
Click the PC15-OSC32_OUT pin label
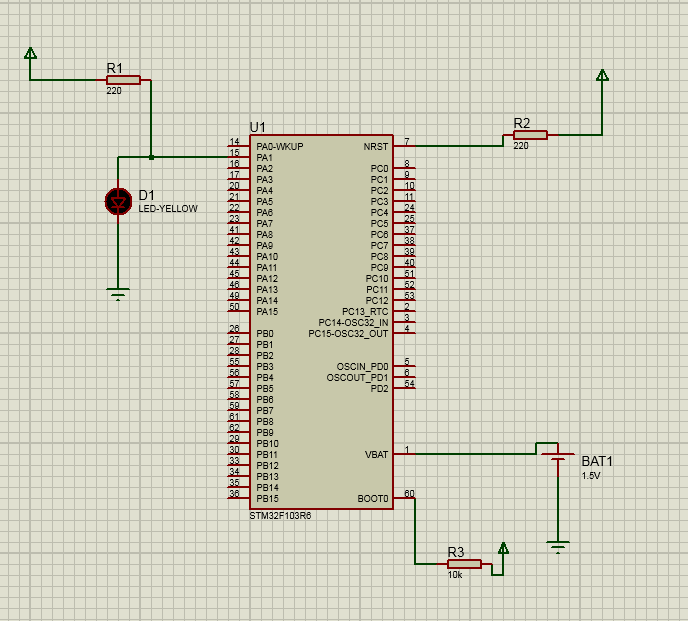tap(348, 334)
